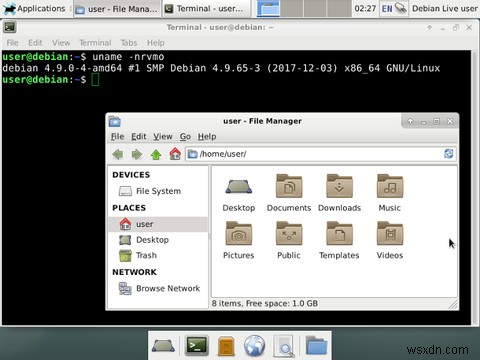Click the Terminal window title bar icon

pyautogui.click(x=10, y=27)
